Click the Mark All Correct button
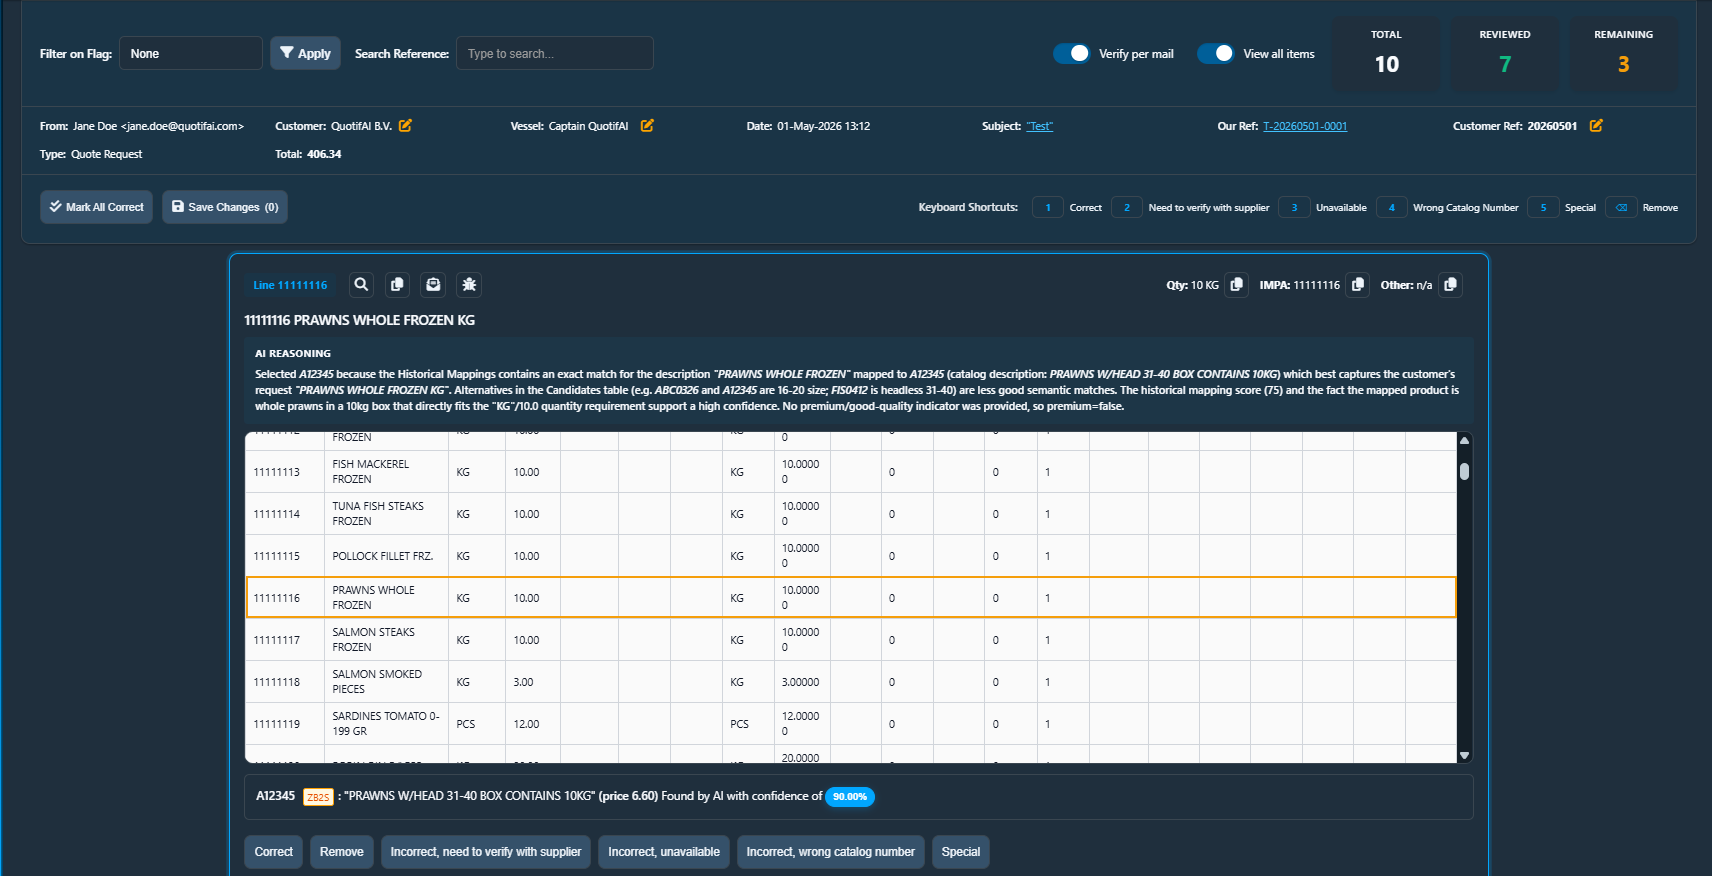The width and height of the screenshot is (1712, 876). pos(96,207)
